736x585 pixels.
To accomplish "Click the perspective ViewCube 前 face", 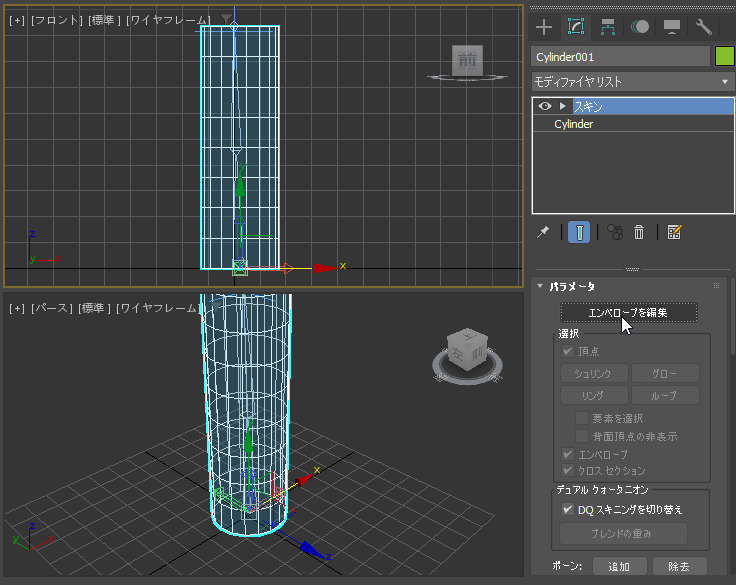I will pos(478,354).
